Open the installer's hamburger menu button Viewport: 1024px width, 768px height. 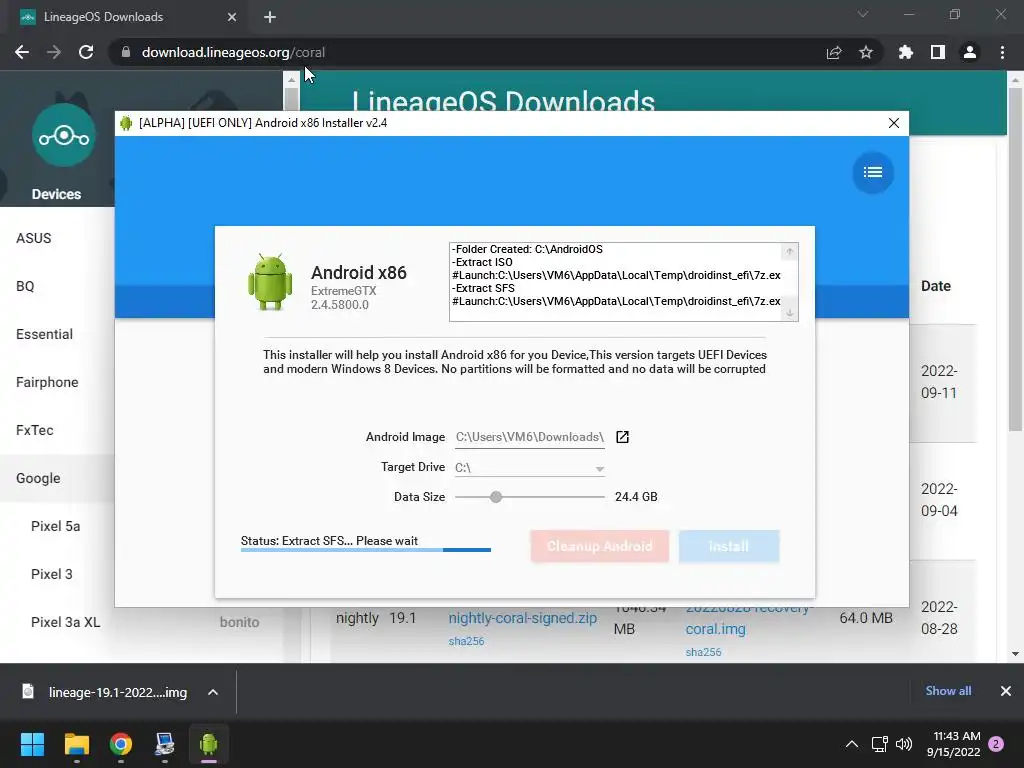(872, 172)
